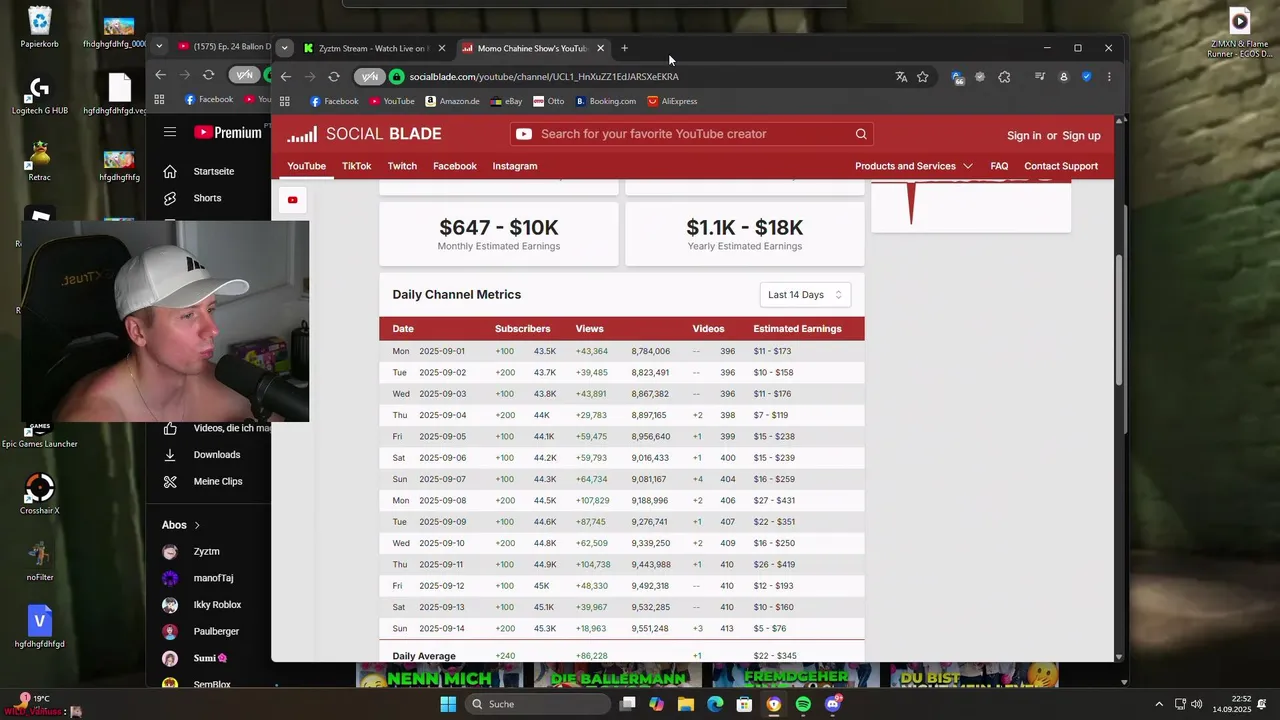The width and height of the screenshot is (1280, 720).
Task: Click the VPN badge in the address bar
Action: point(369,76)
